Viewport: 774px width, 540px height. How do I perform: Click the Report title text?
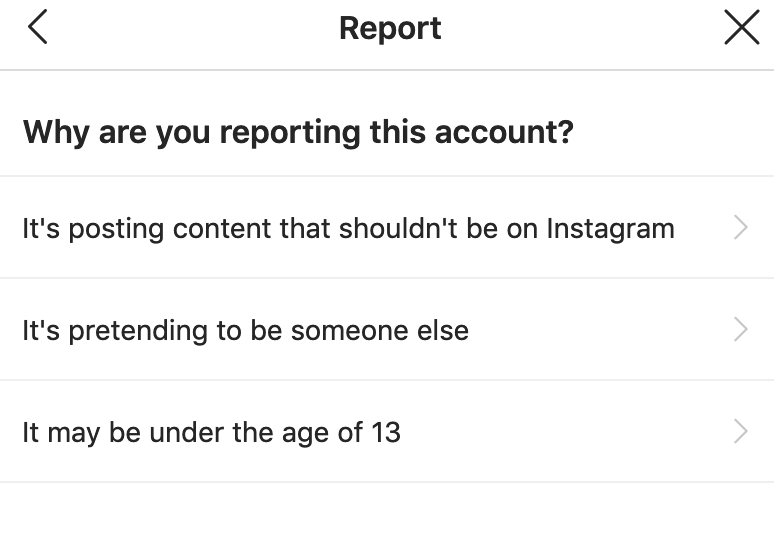coord(390,28)
